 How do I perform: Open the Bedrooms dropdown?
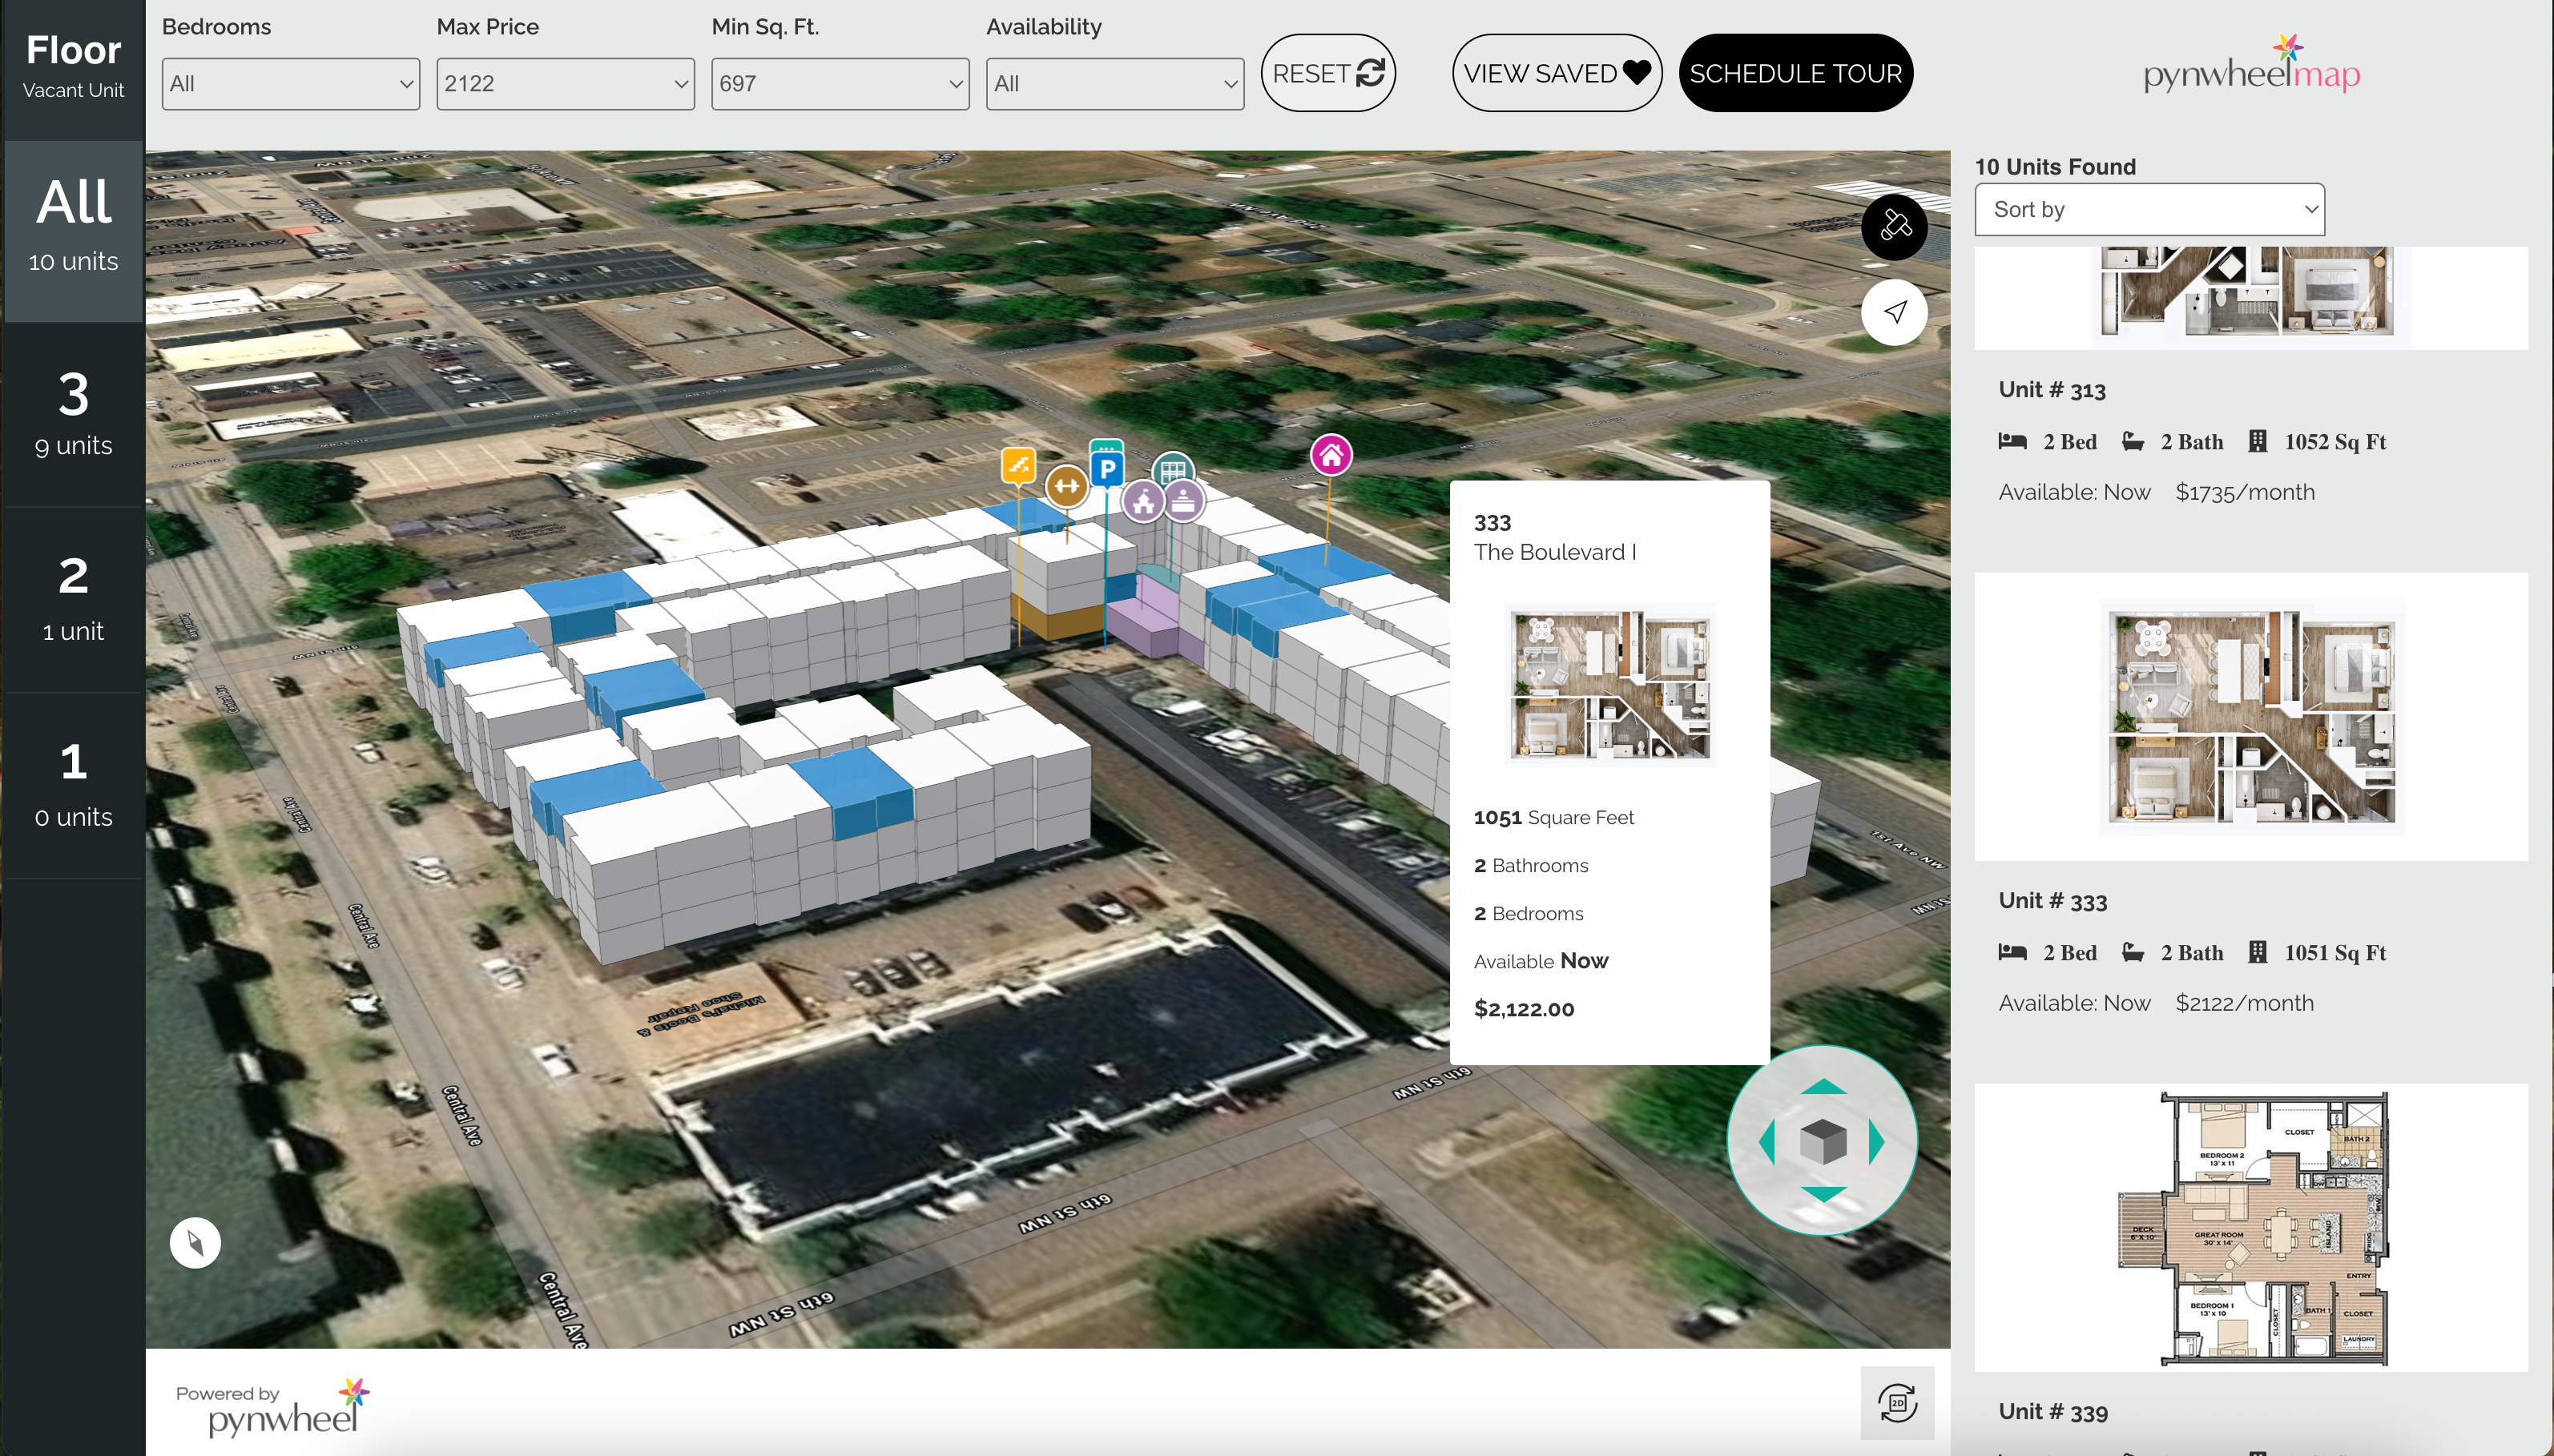291,84
